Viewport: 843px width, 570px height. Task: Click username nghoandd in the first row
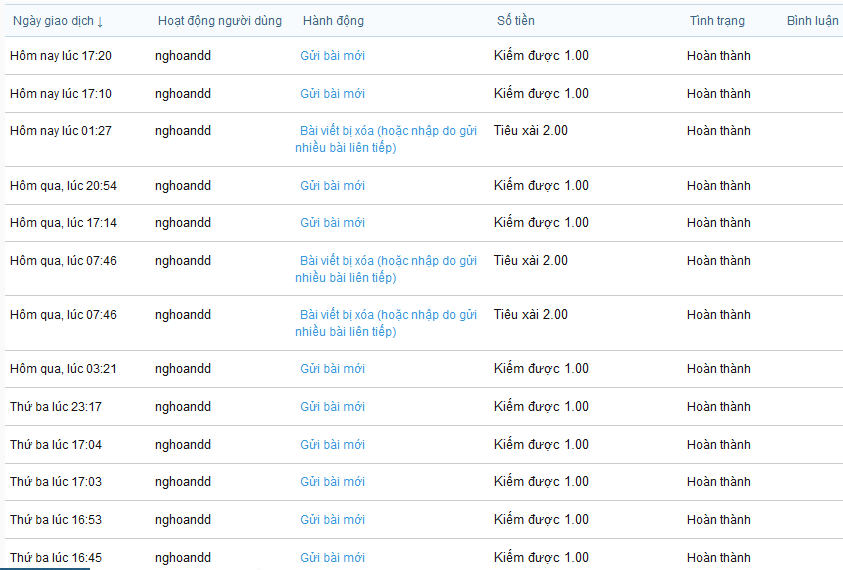pyautogui.click(x=183, y=56)
